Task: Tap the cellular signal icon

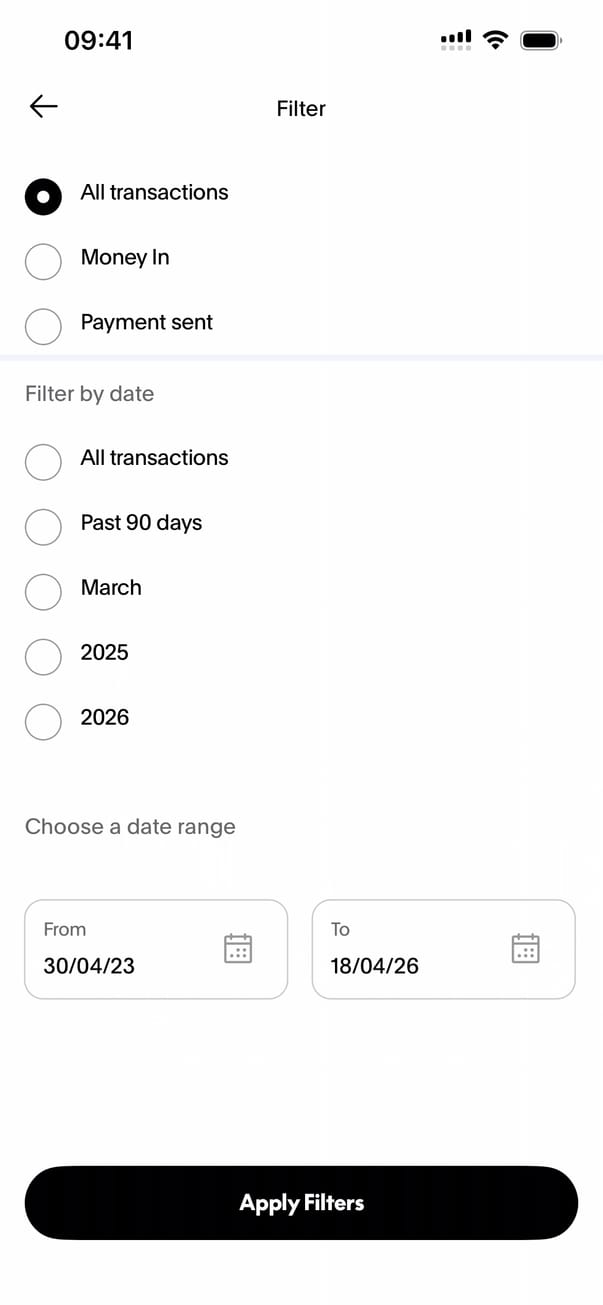Action: click(456, 40)
